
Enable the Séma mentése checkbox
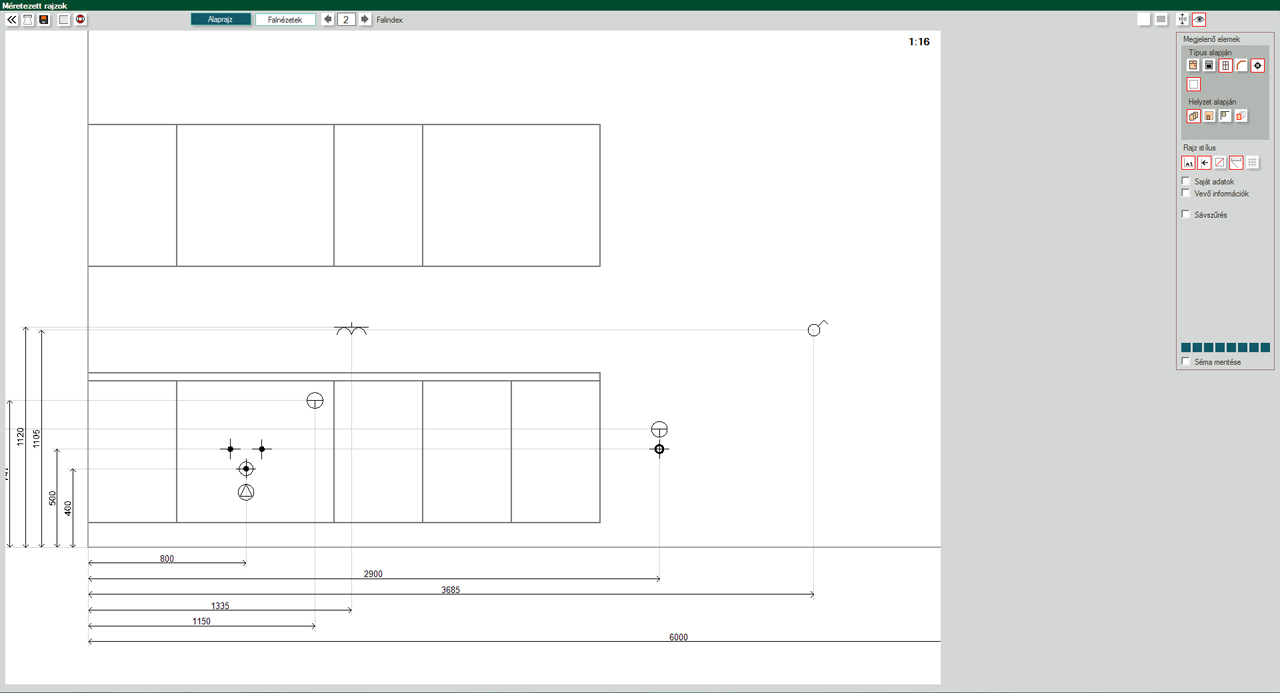coord(1186,361)
